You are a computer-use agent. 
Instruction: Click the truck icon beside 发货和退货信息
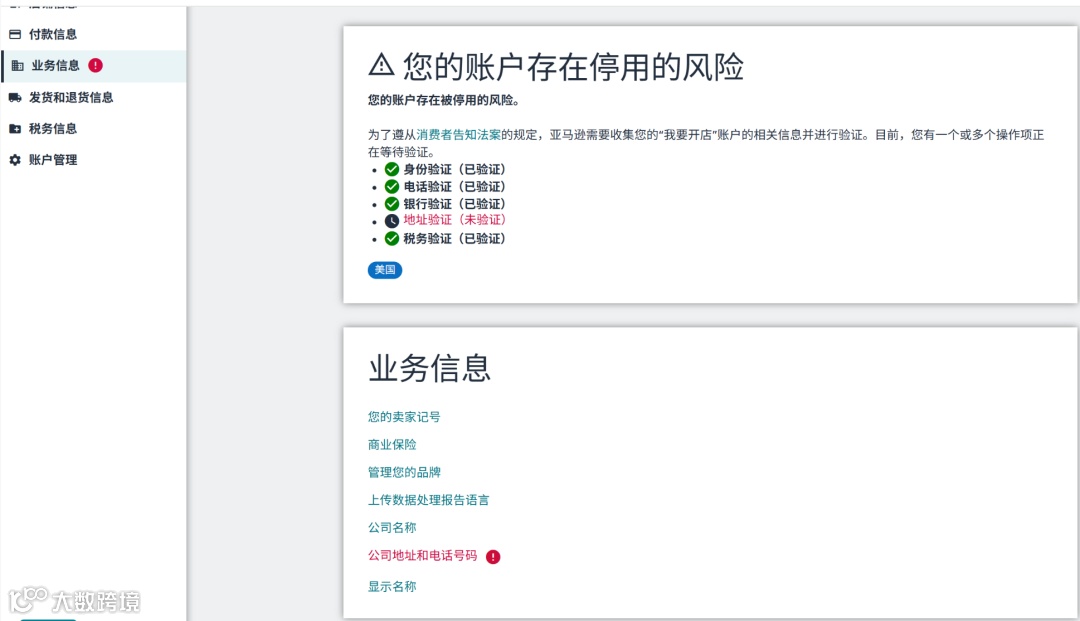(15, 98)
